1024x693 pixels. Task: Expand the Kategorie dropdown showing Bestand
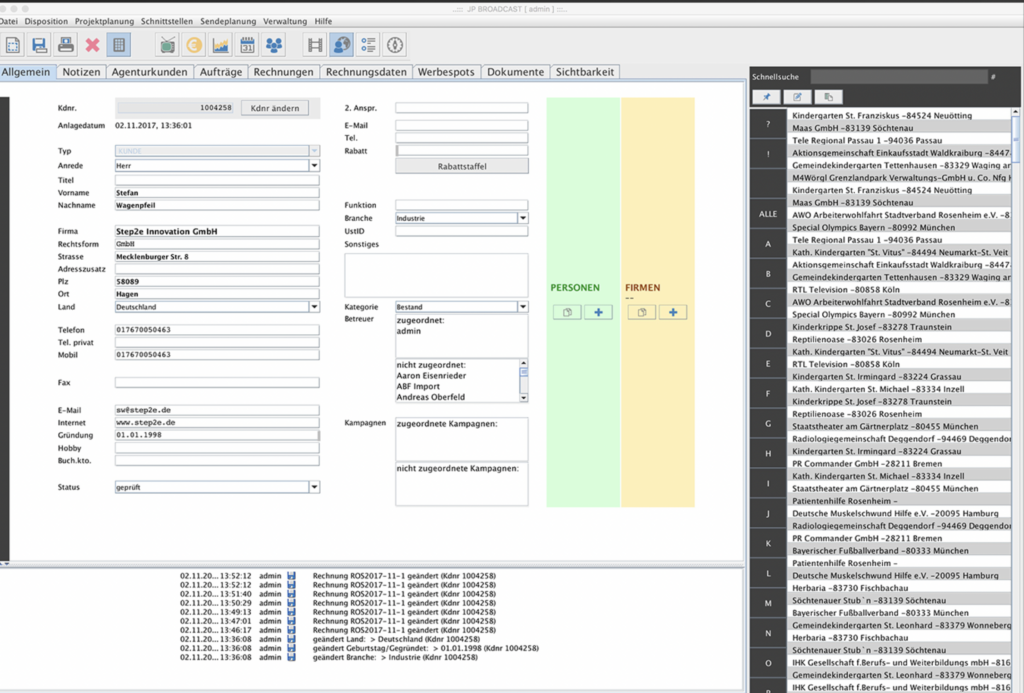click(x=522, y=307)
